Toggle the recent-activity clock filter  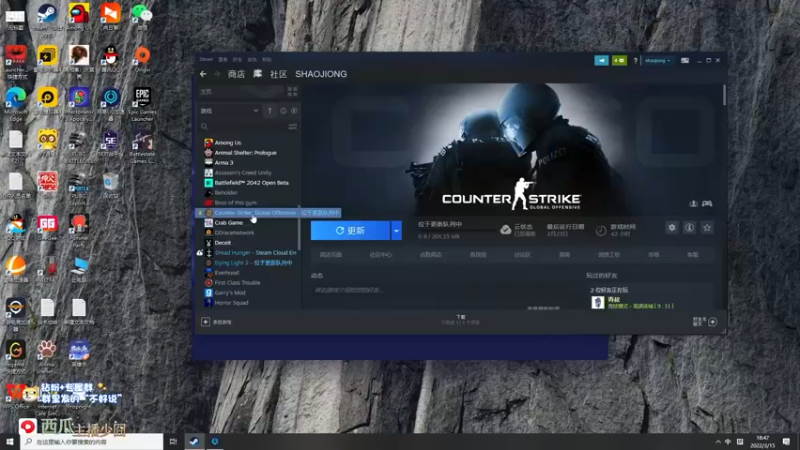pos(283,111)
